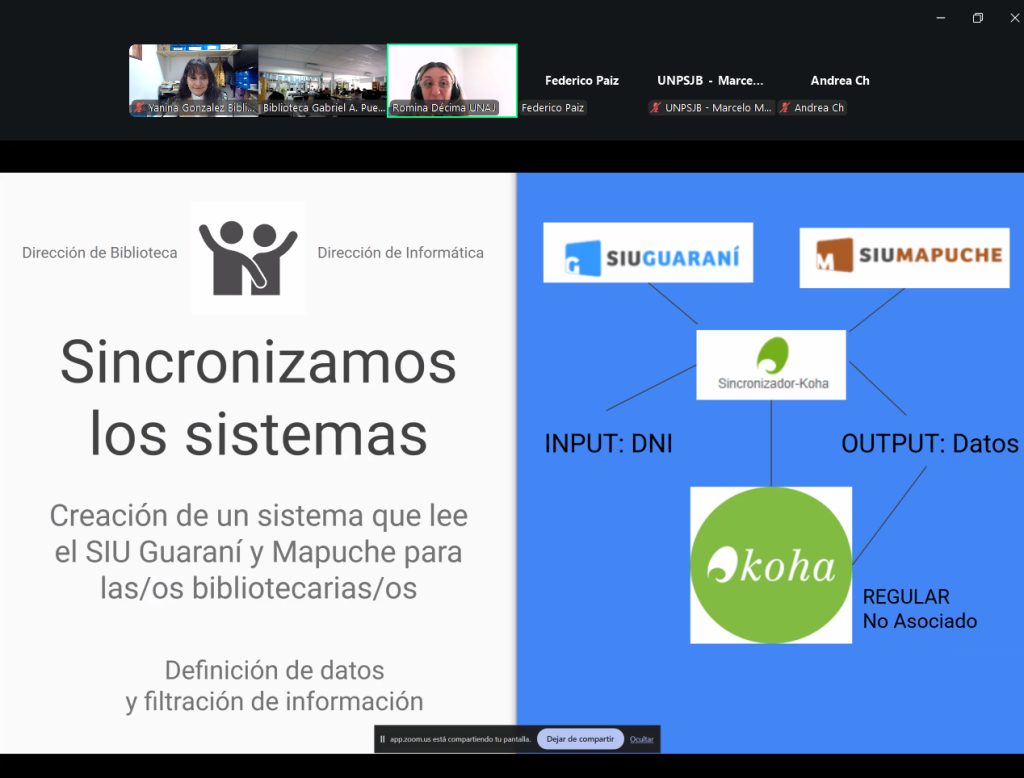Click 'Sincronizamos' heading word

(259, 363)
